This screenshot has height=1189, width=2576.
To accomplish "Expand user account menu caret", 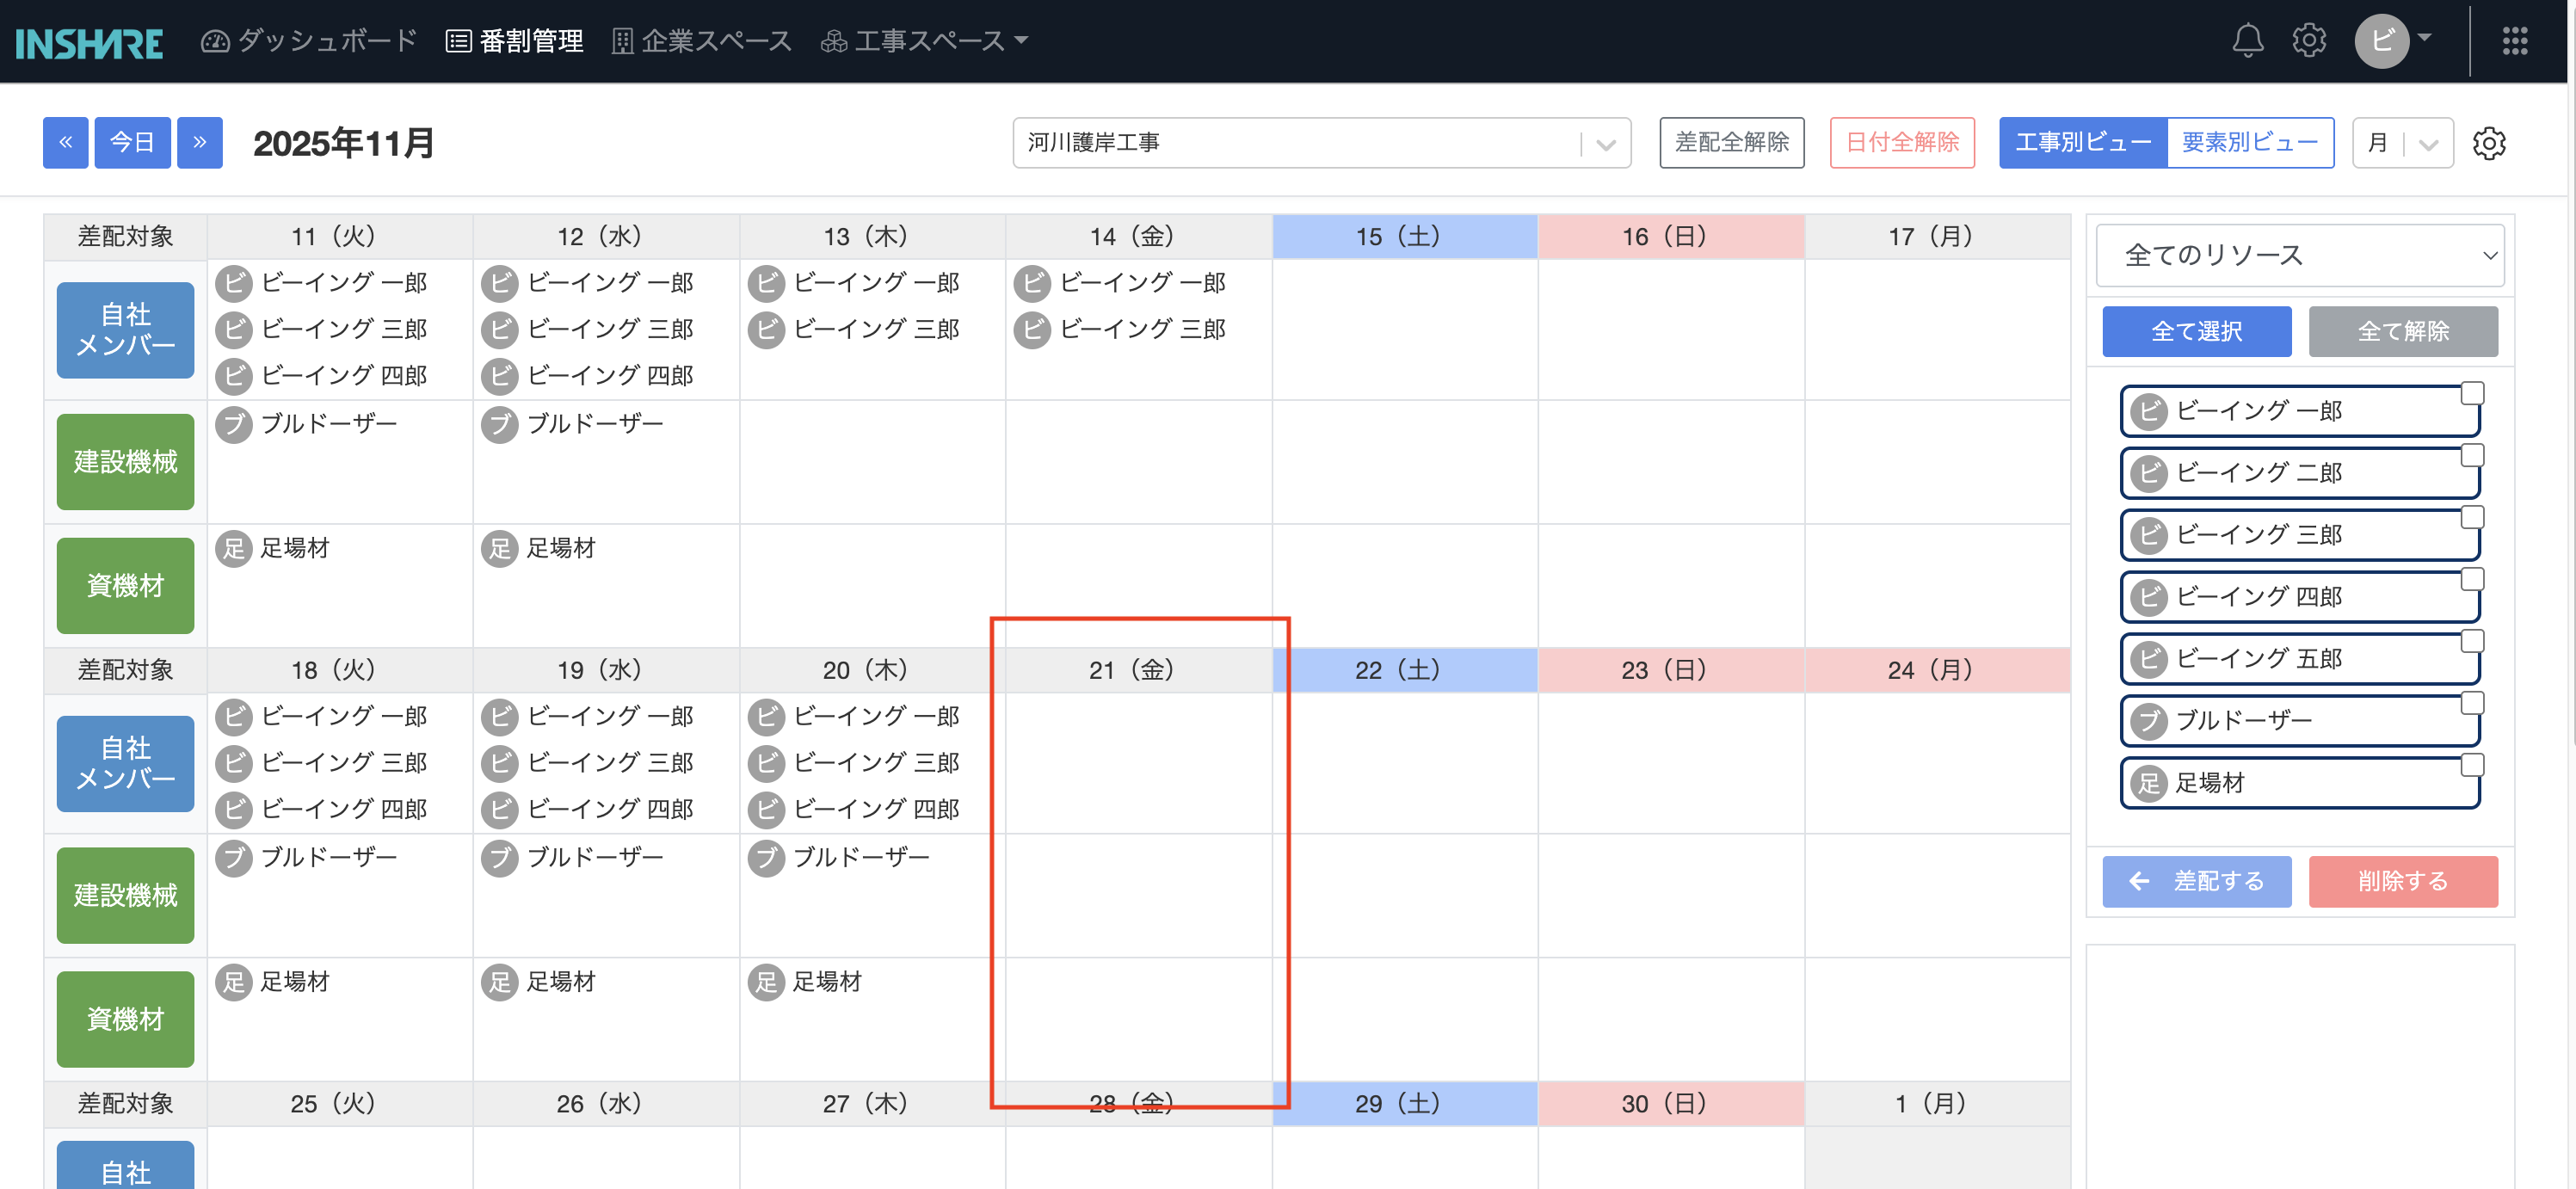I will point(2424,38).
